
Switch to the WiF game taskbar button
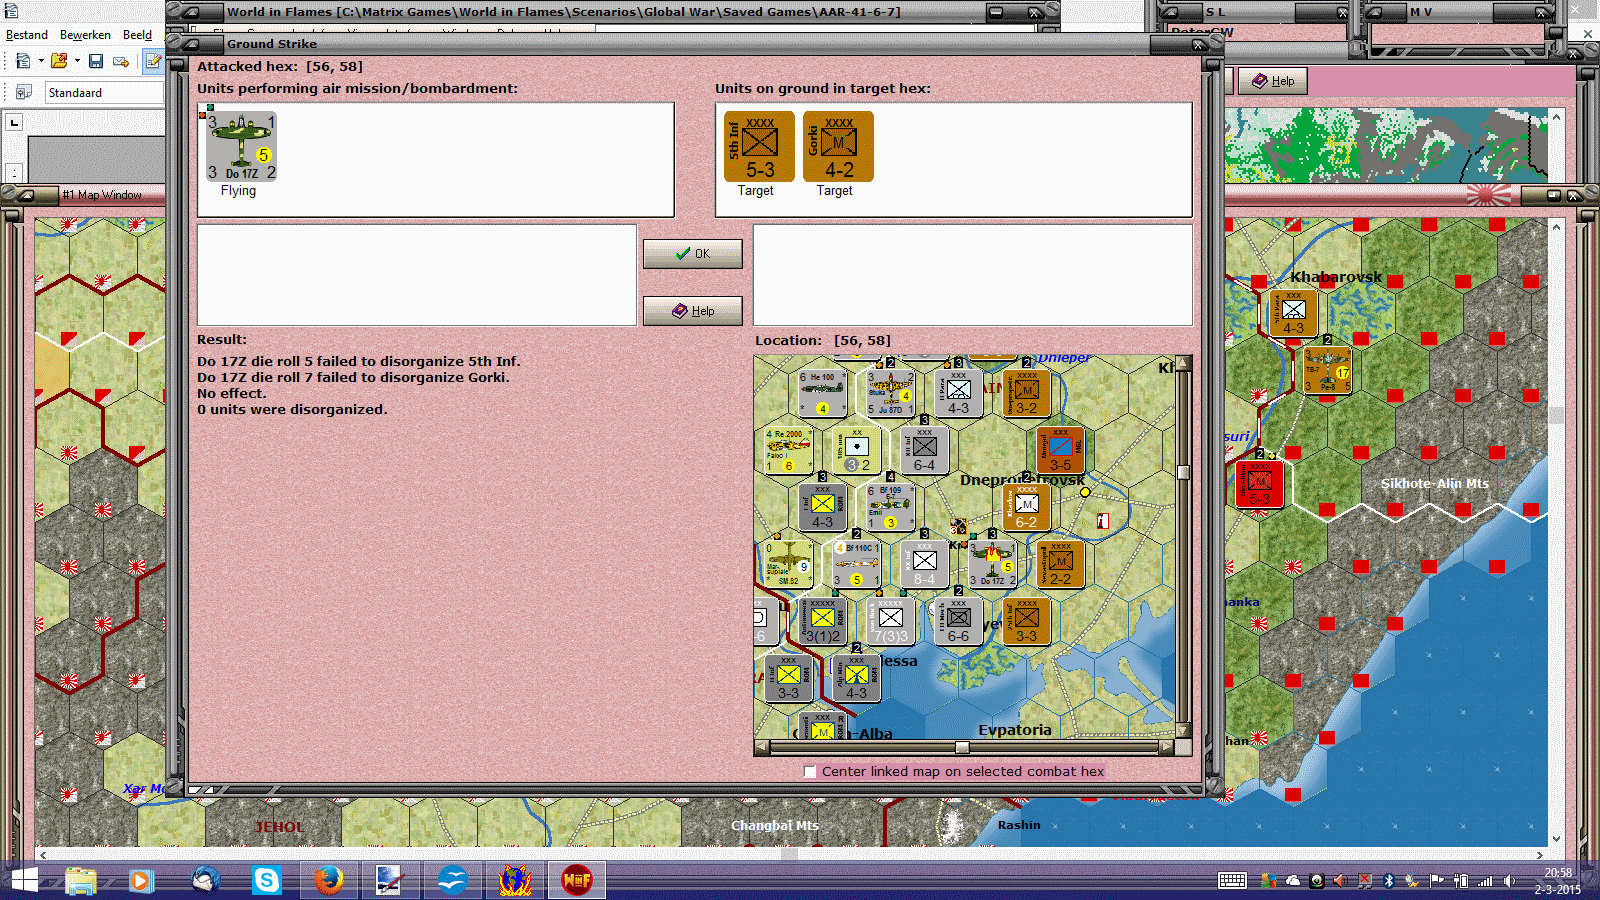577,881
